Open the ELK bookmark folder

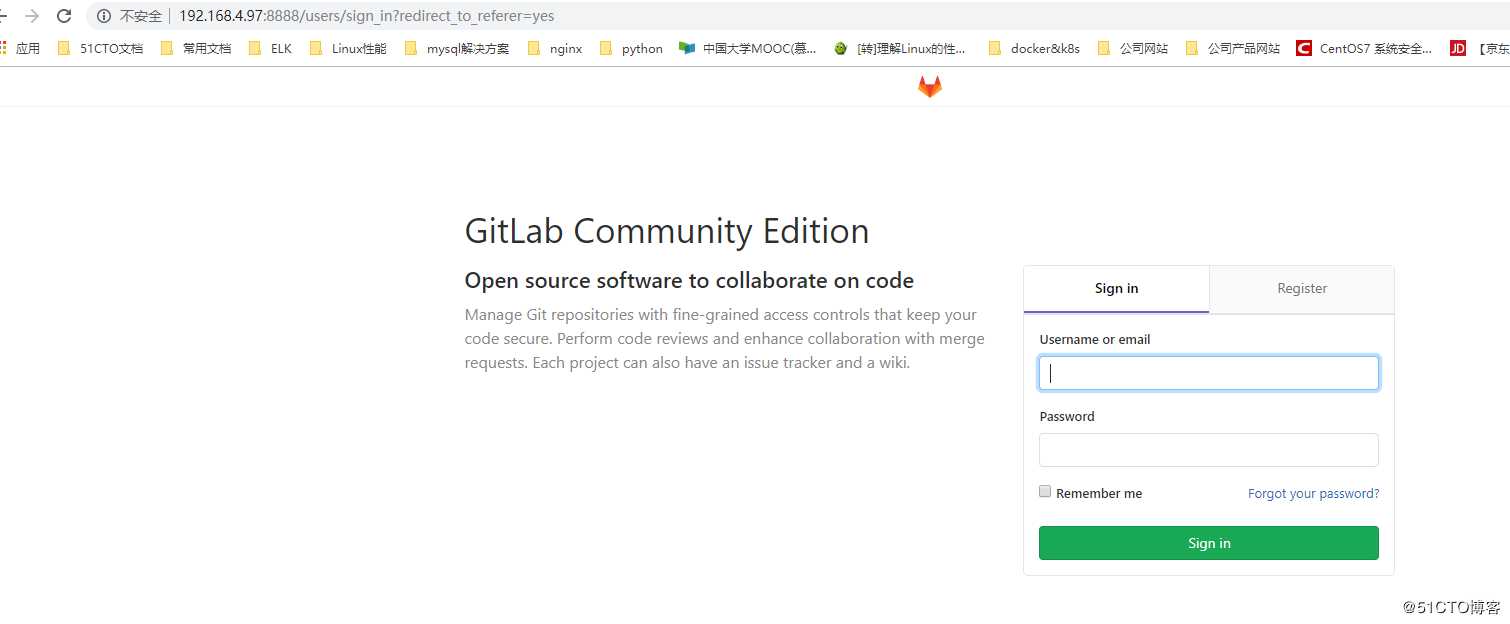pos(270,48)
